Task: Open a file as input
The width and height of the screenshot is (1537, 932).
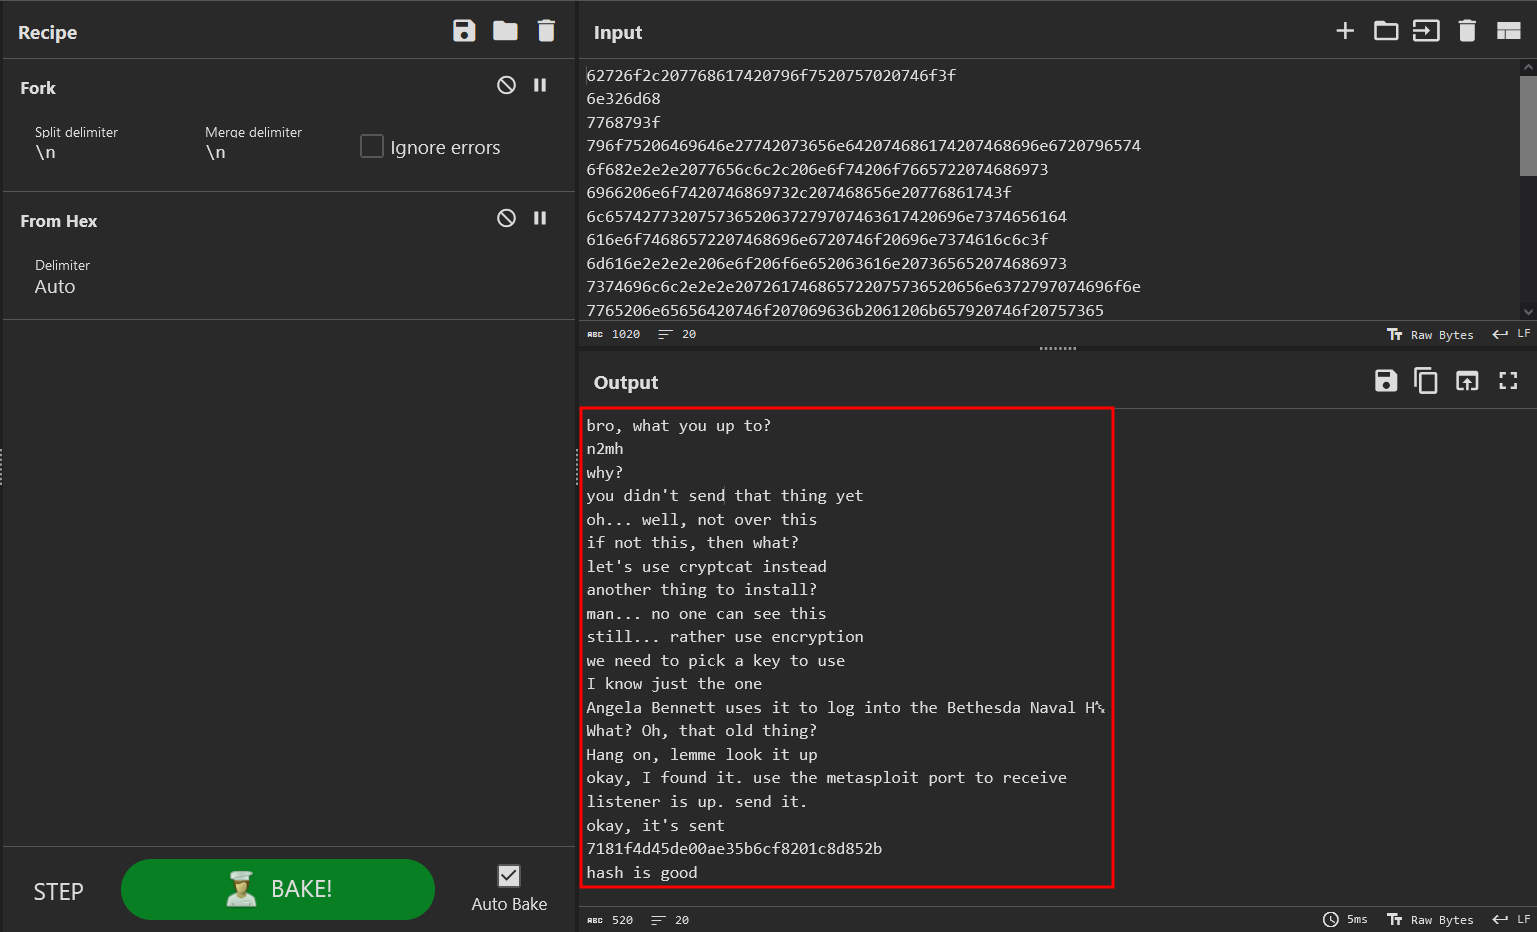Action: [1426, 31]
